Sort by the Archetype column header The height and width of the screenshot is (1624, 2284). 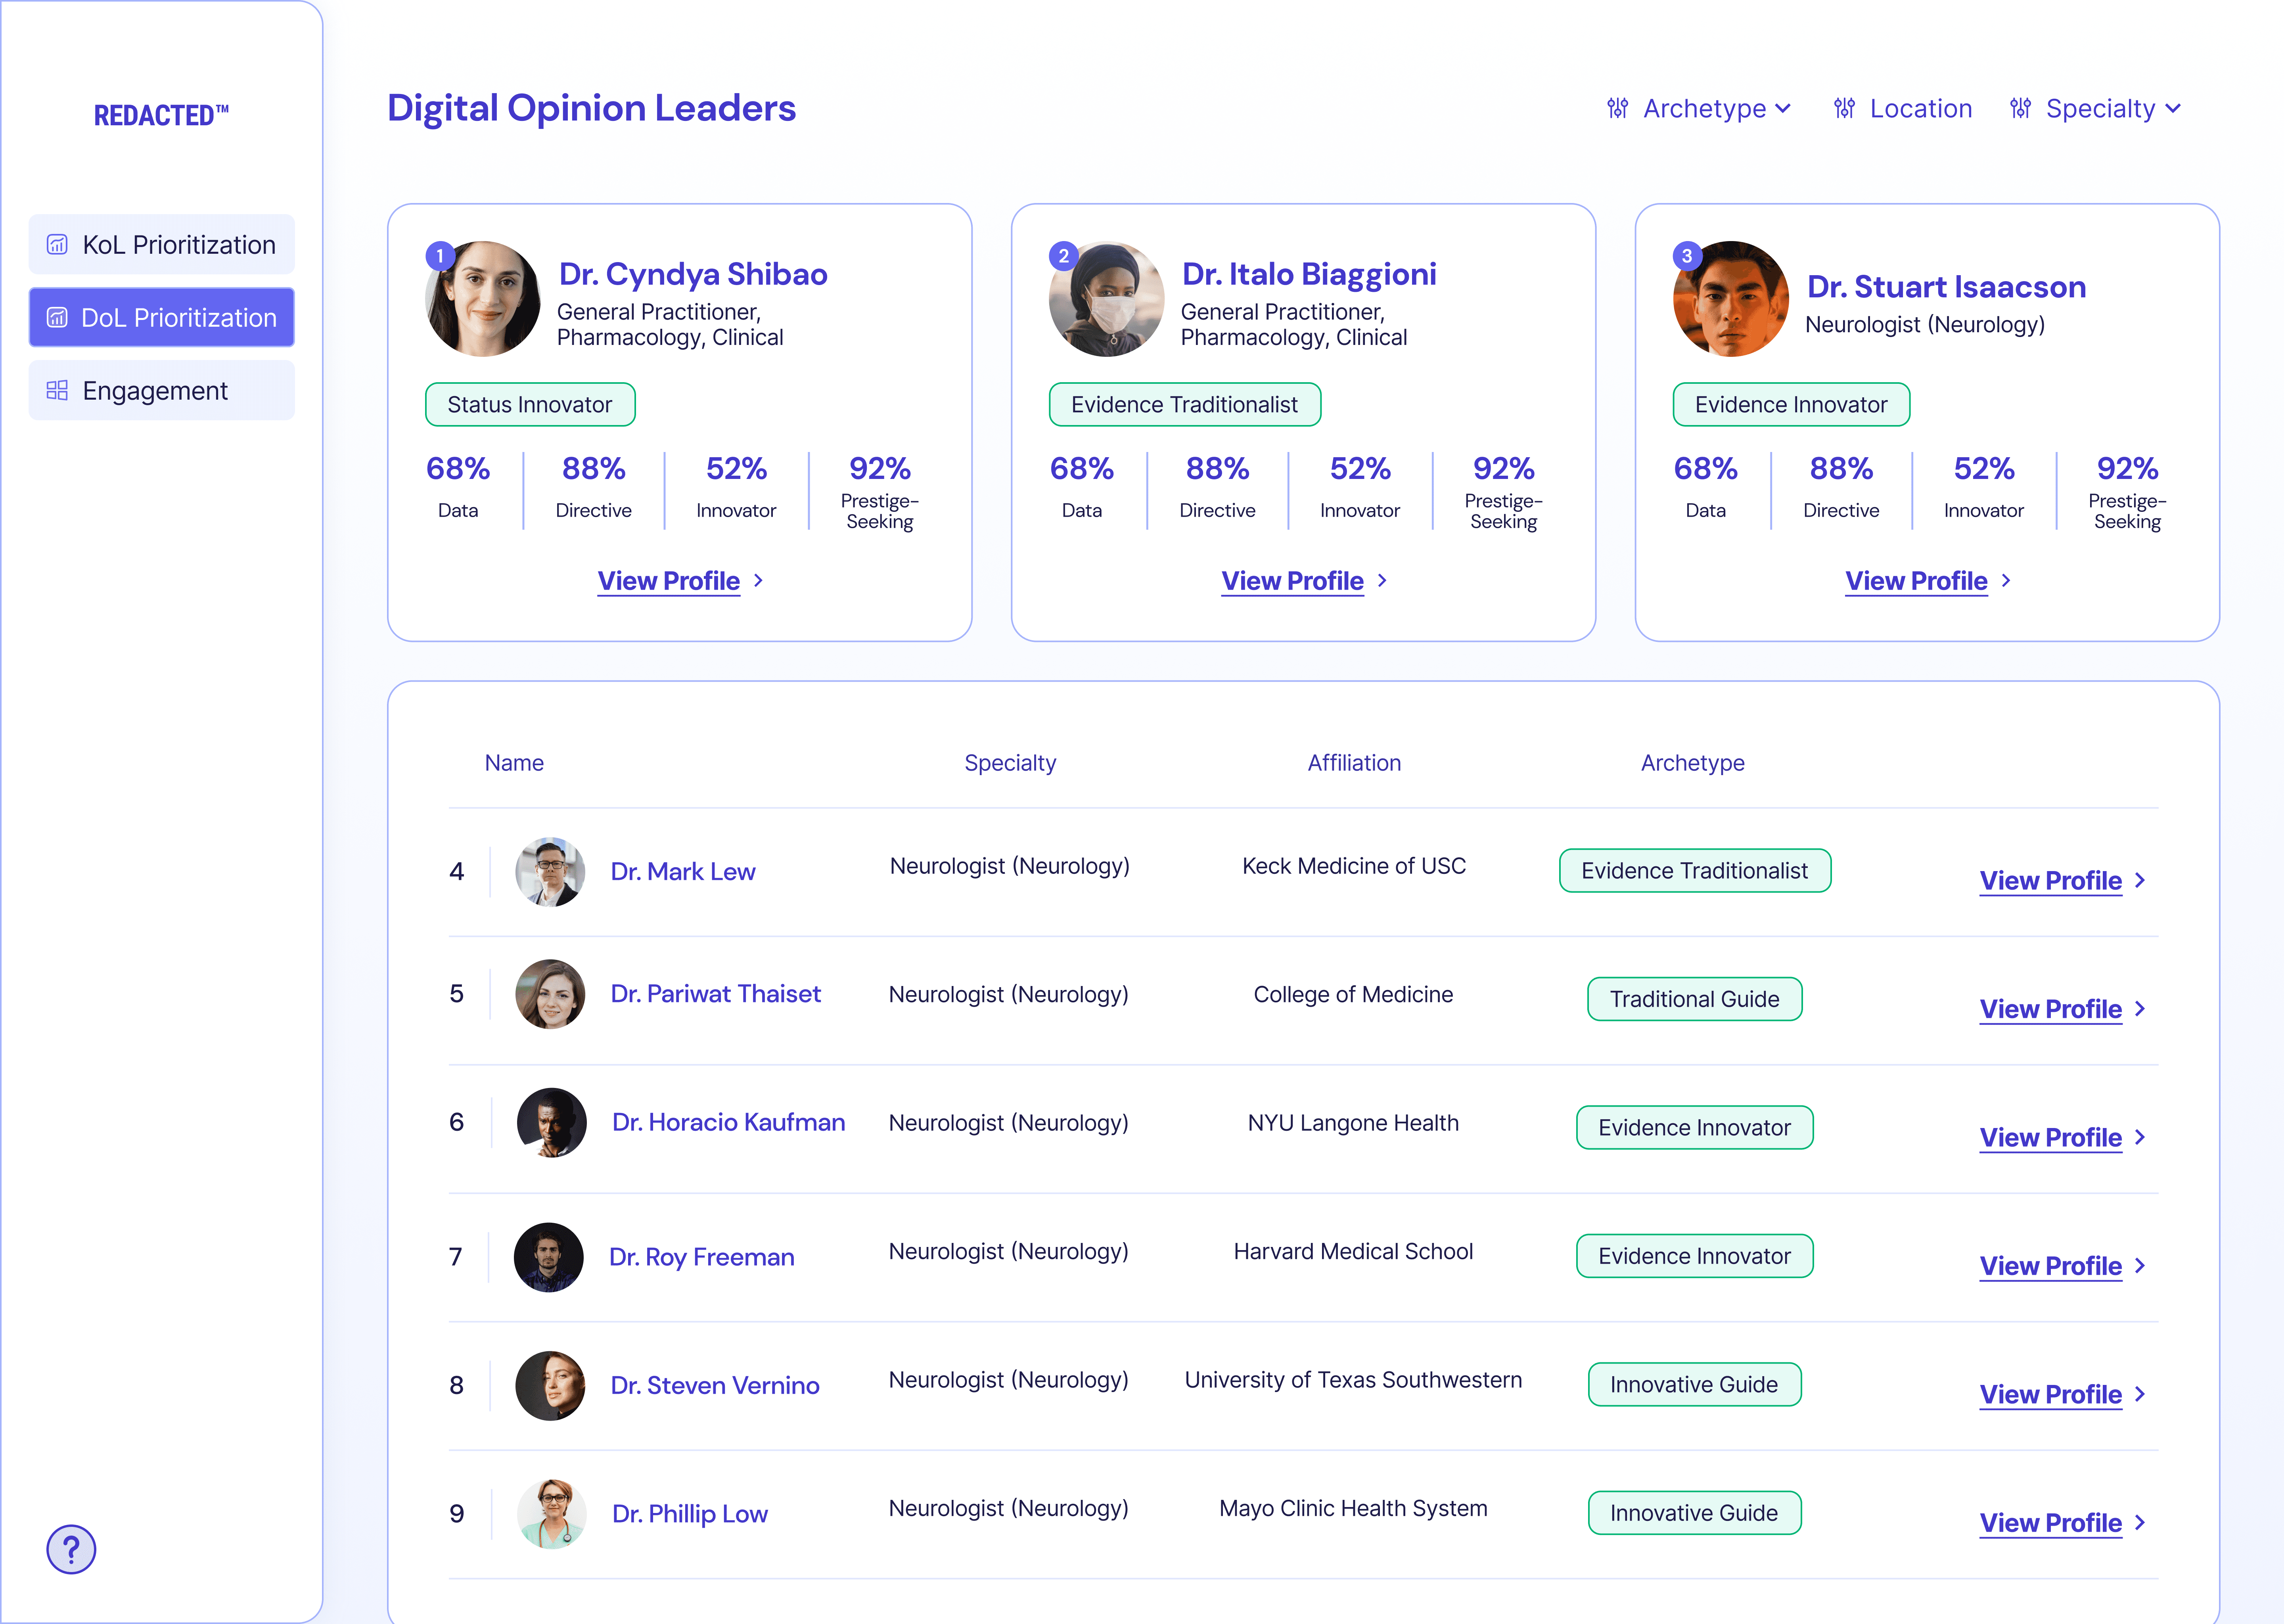1693,763
